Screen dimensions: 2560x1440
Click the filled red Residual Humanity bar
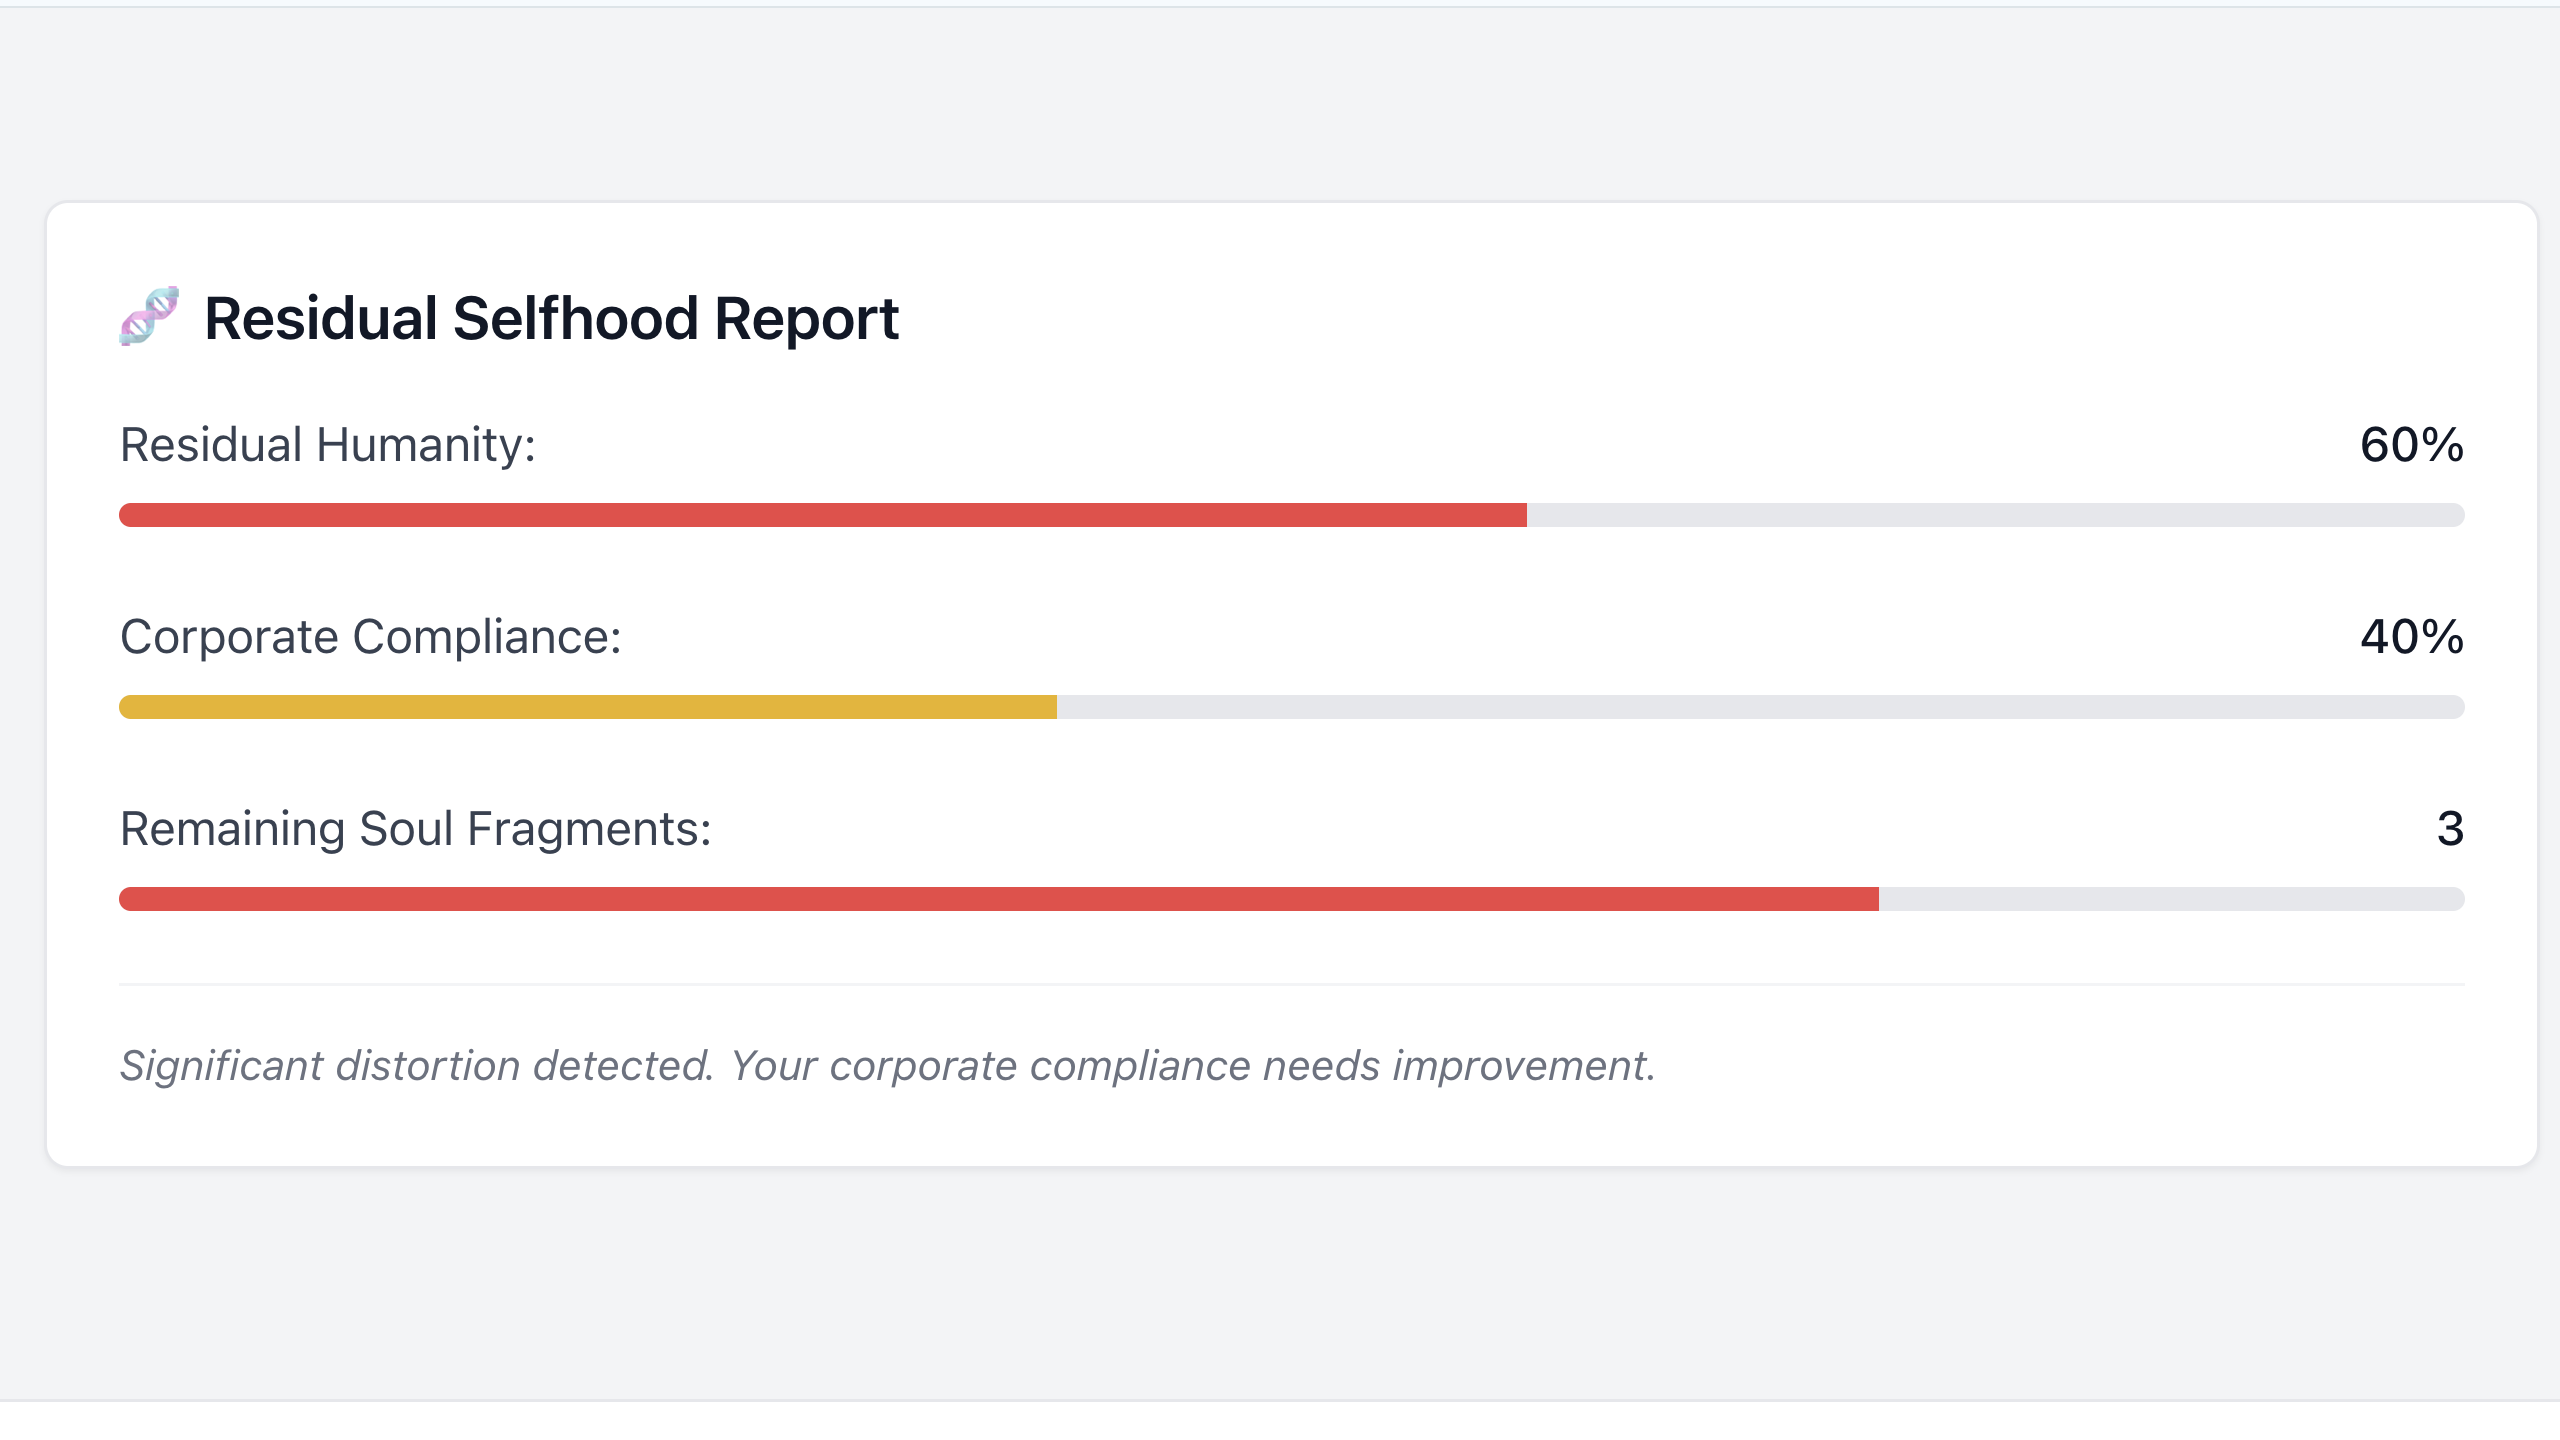tap(822, 515)
